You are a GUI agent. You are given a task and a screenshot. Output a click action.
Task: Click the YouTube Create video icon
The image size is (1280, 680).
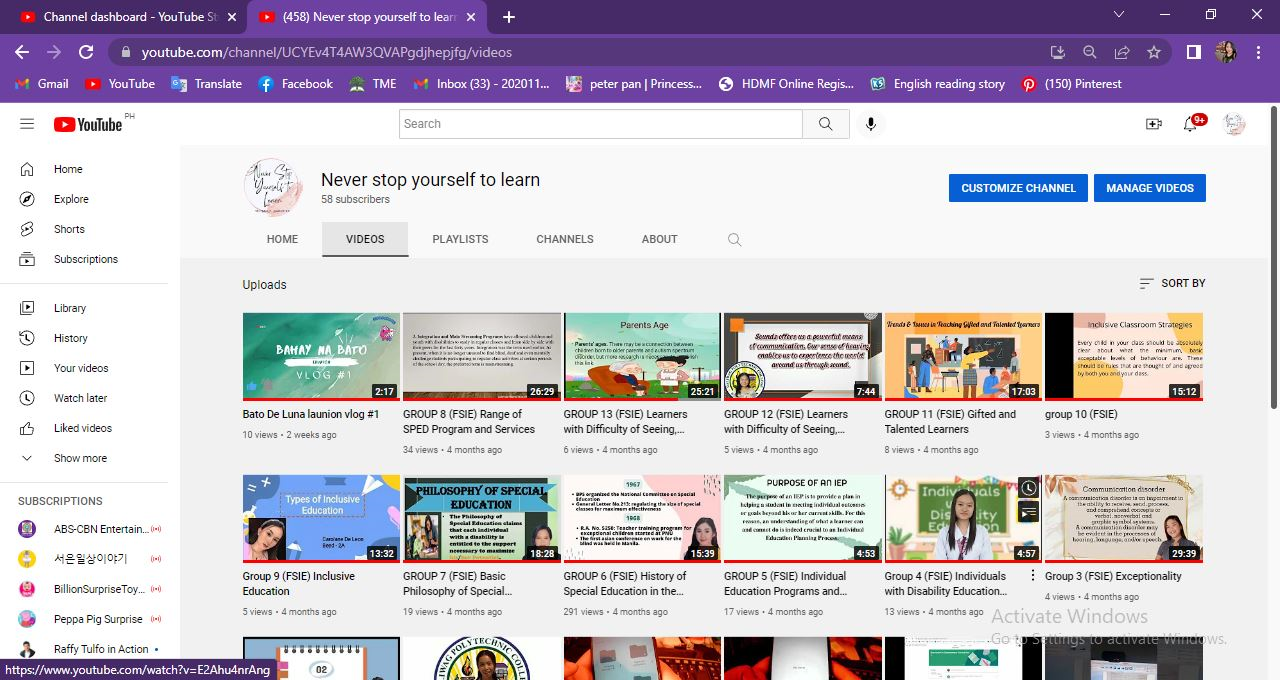click(1153, 124)
